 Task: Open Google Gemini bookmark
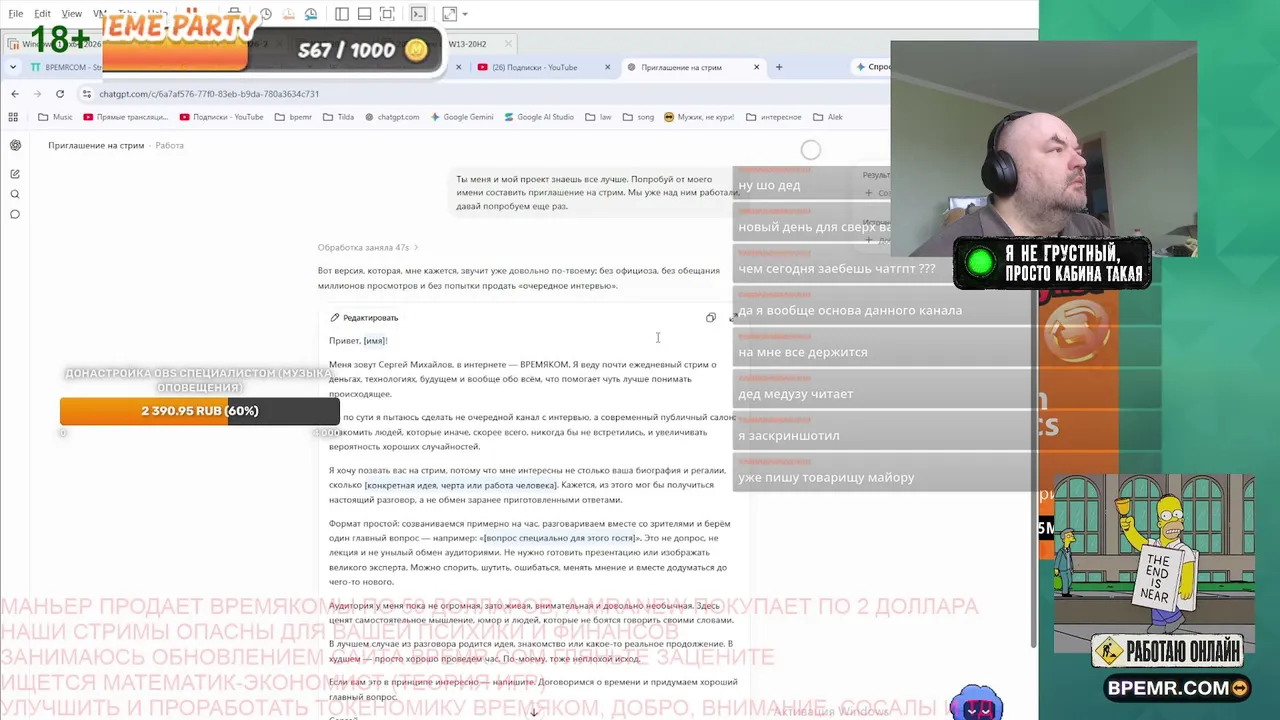click(462, 117)
